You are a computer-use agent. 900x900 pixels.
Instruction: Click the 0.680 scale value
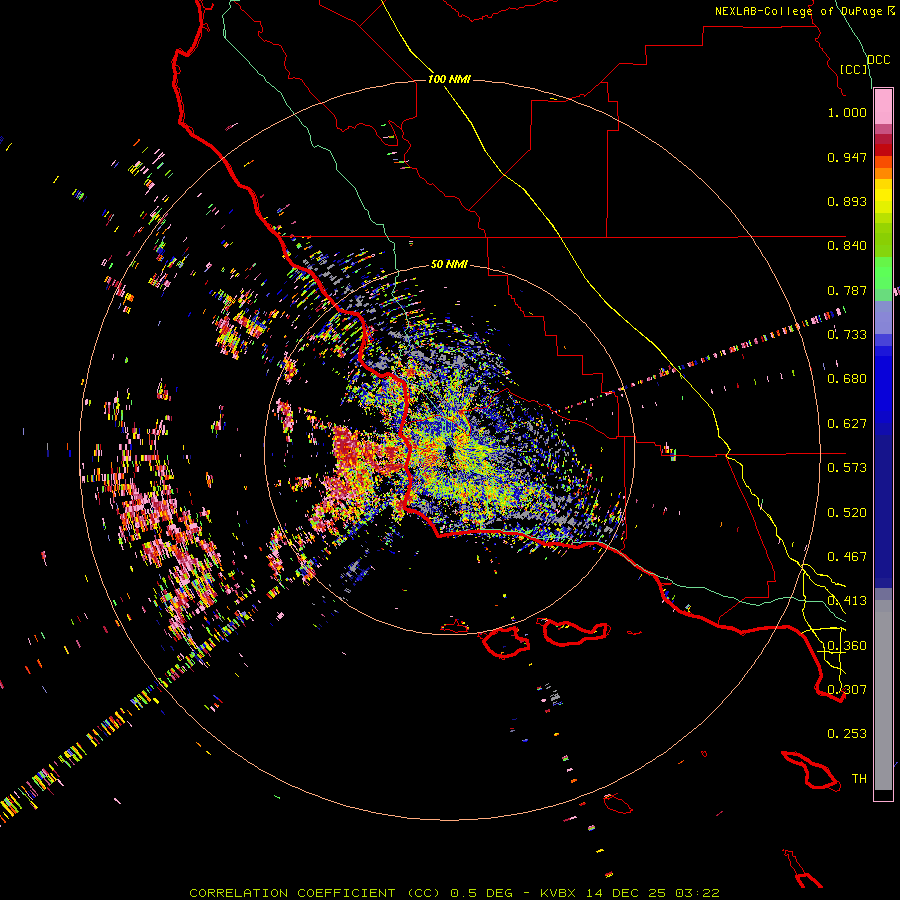pos(847,379)
